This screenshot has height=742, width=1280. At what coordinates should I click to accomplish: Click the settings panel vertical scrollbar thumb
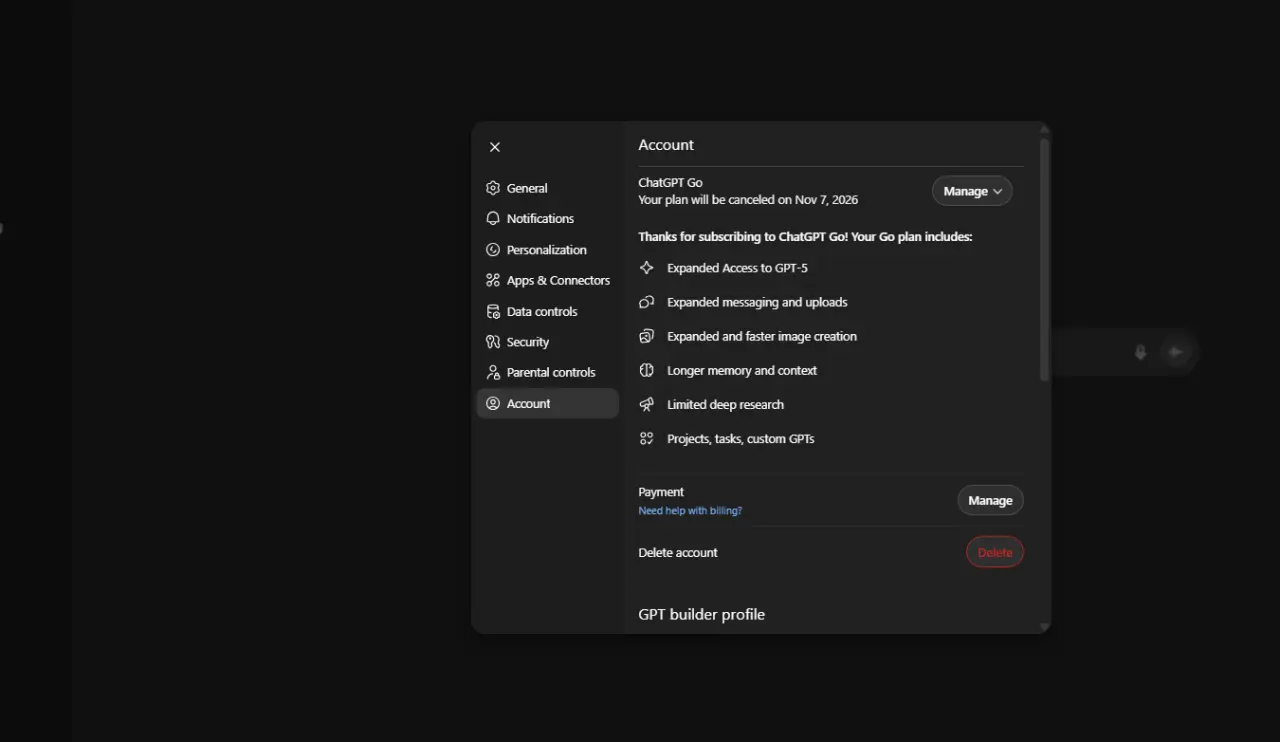1044,260
